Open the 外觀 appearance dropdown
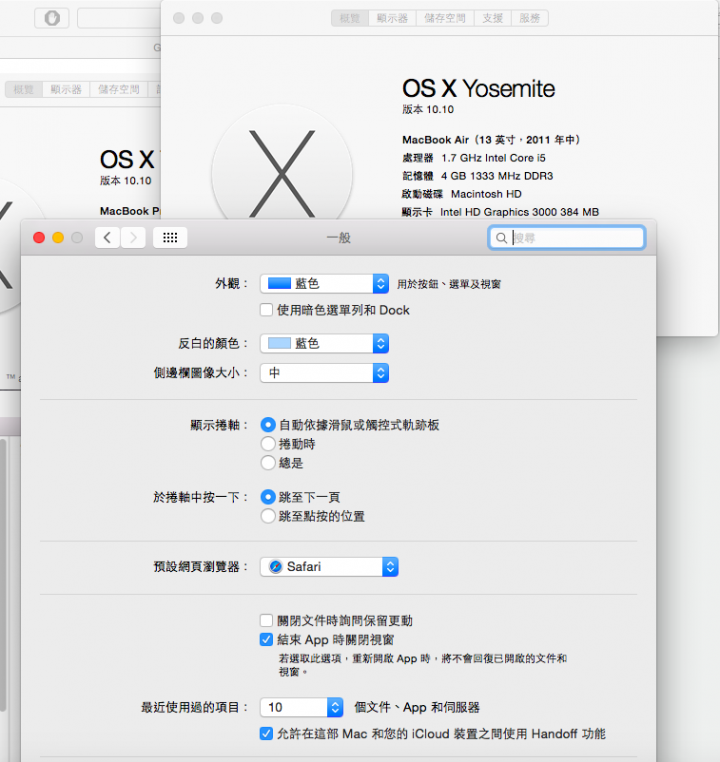 click(x=325, y=284)
